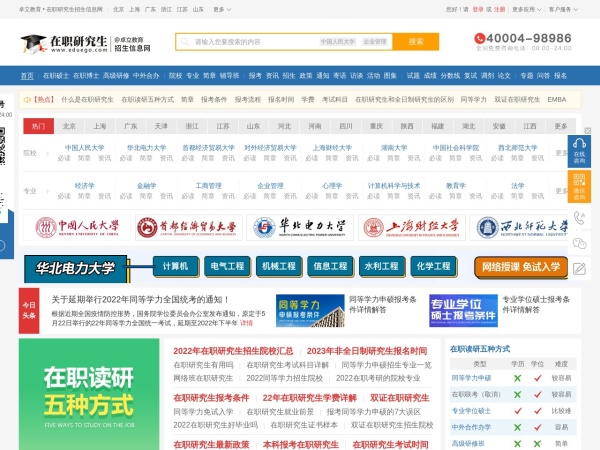Select the 热门 tab

point(38,127)
